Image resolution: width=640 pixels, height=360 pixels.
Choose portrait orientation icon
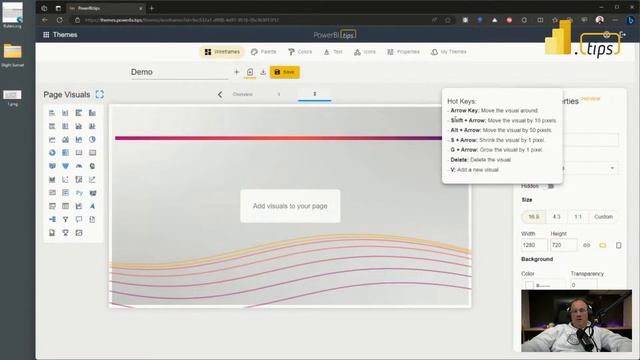[x=618, y=245]
